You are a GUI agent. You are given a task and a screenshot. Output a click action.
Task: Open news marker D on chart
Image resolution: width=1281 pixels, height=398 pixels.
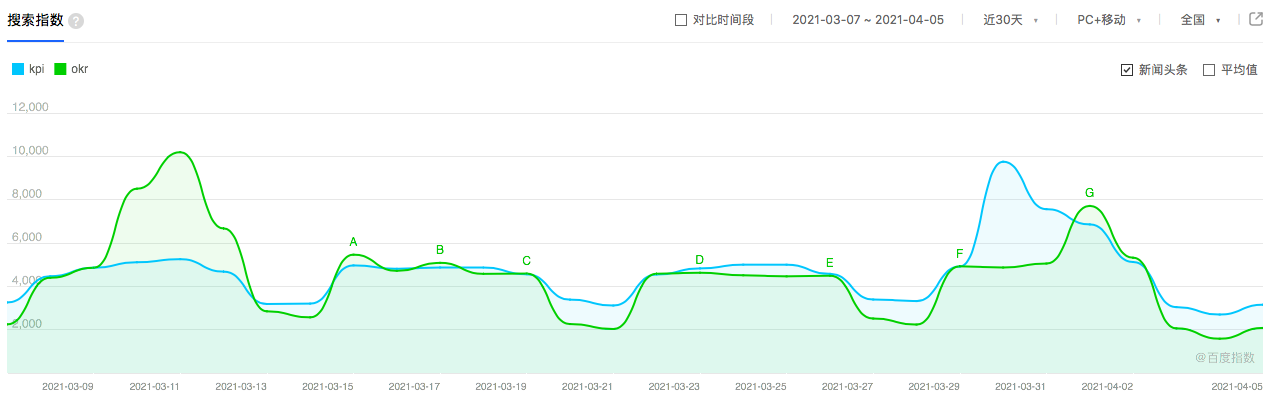point(699,260)
